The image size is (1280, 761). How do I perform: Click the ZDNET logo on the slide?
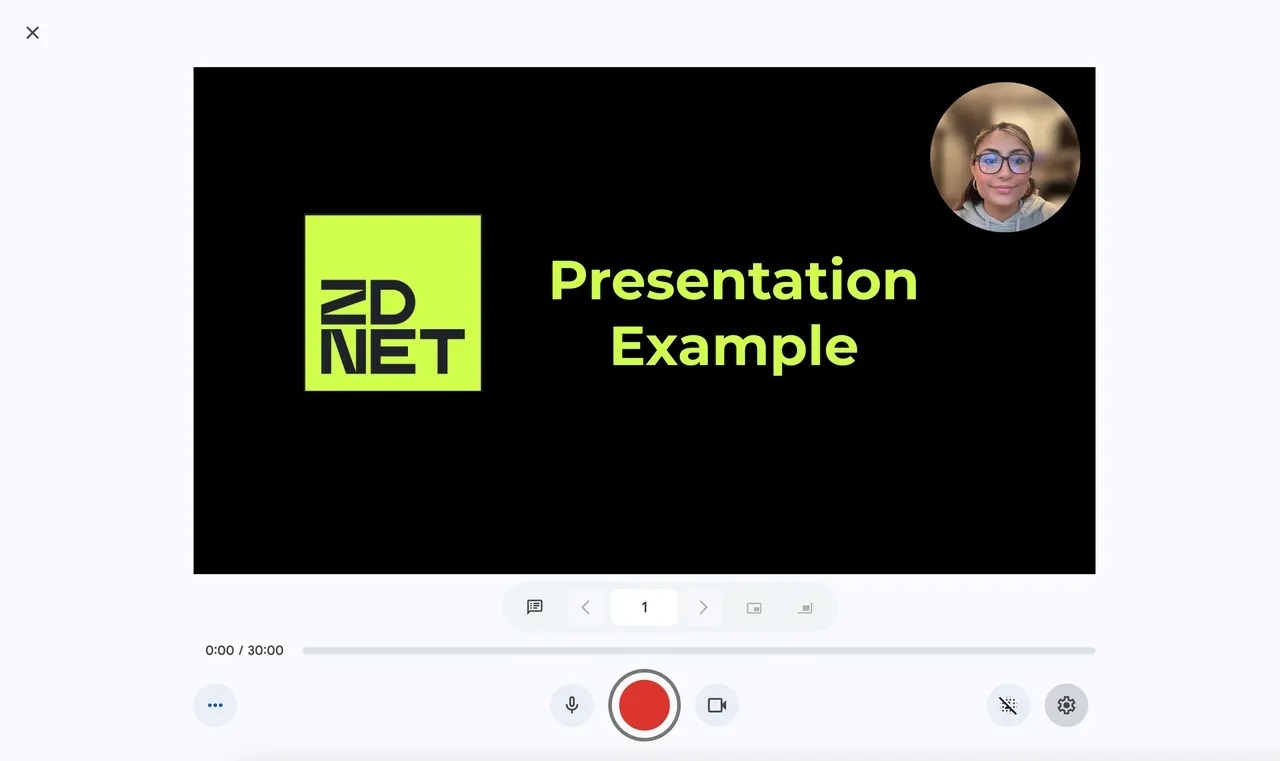[393, 303]
